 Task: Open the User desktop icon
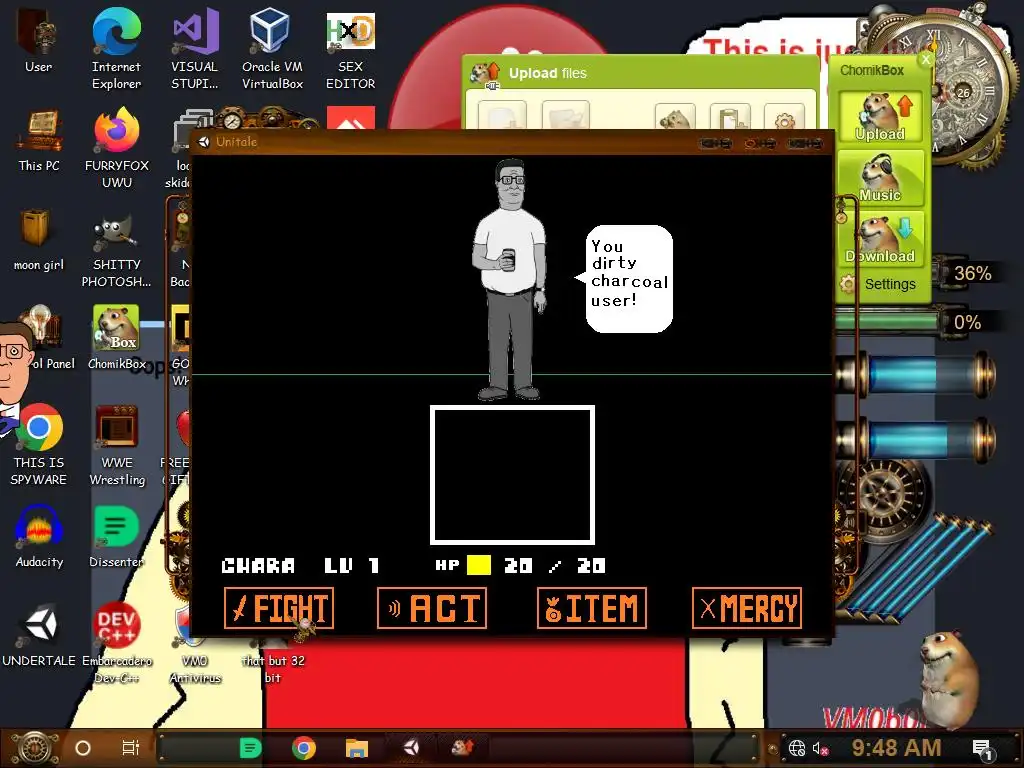pyautogui.click(x=38, y=41)
